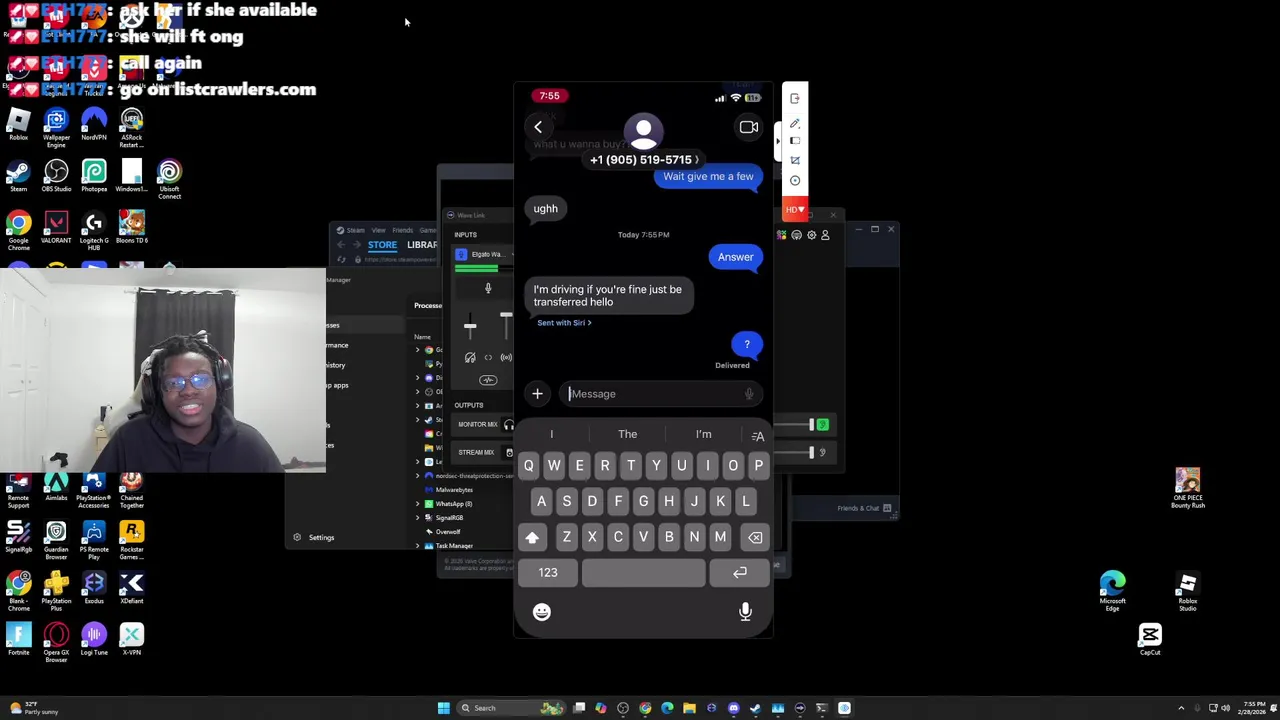Expand the nordsec-threatprotection process row
The image size is (1280, 720).
point(418,476)
